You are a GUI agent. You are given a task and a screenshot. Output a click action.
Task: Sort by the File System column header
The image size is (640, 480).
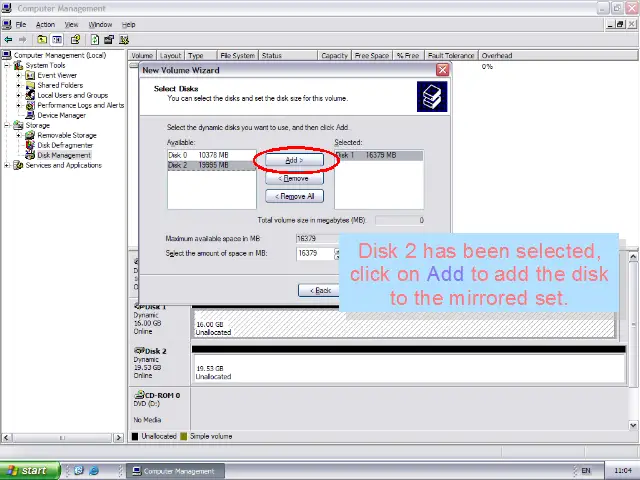coord(238,56)
